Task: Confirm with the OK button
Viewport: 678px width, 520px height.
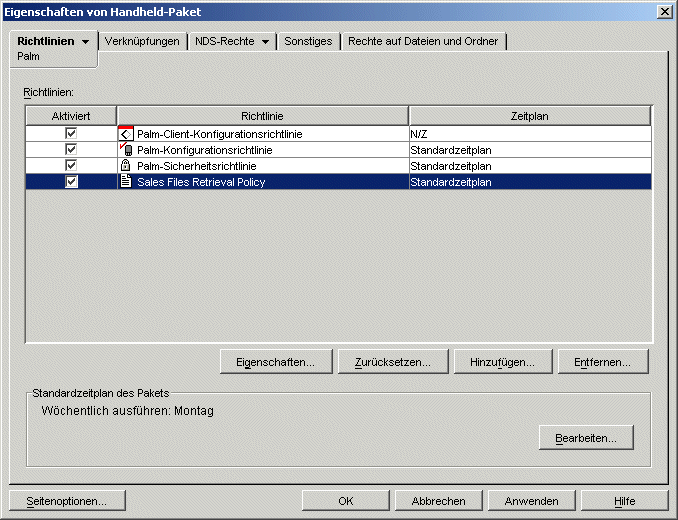Action: point(345,501)
